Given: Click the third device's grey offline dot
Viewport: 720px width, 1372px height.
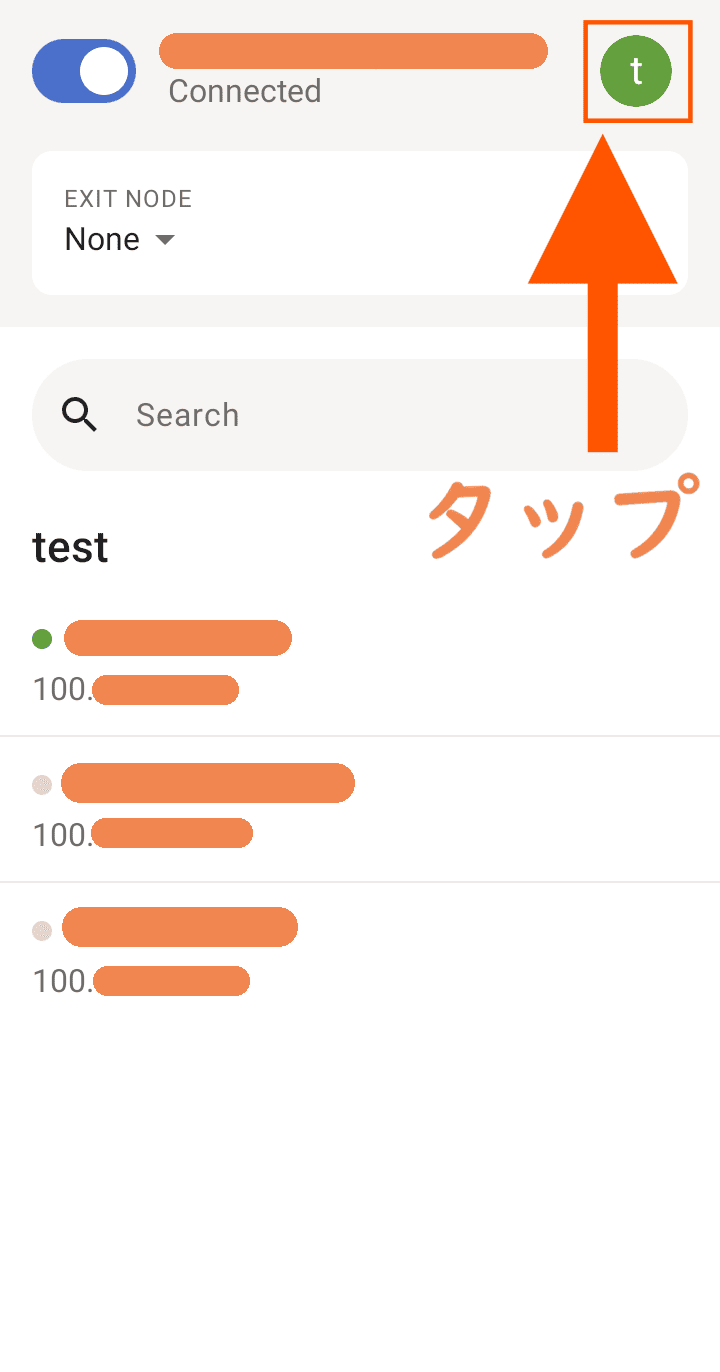Looking at the screenshot, I should 42,931.
